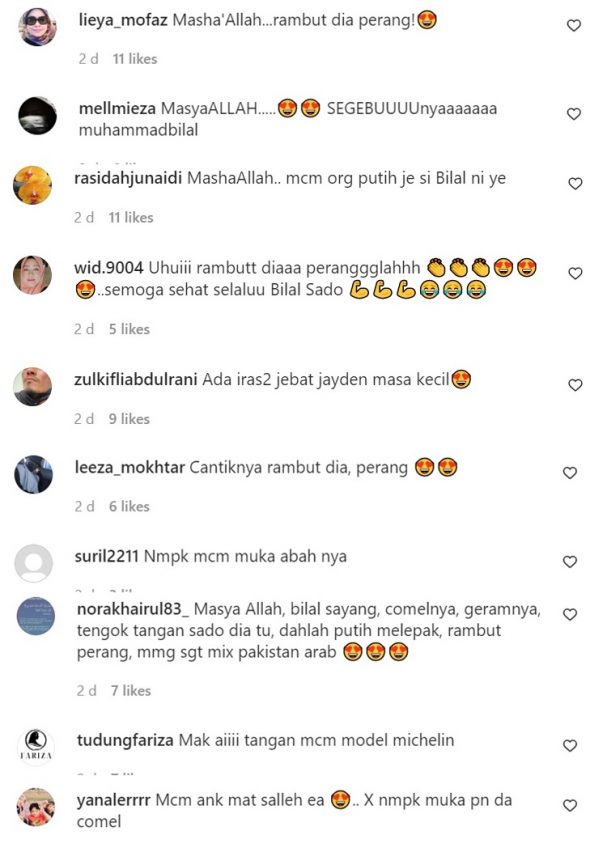Like rasidahjunaidi's comment via heart

575,183
